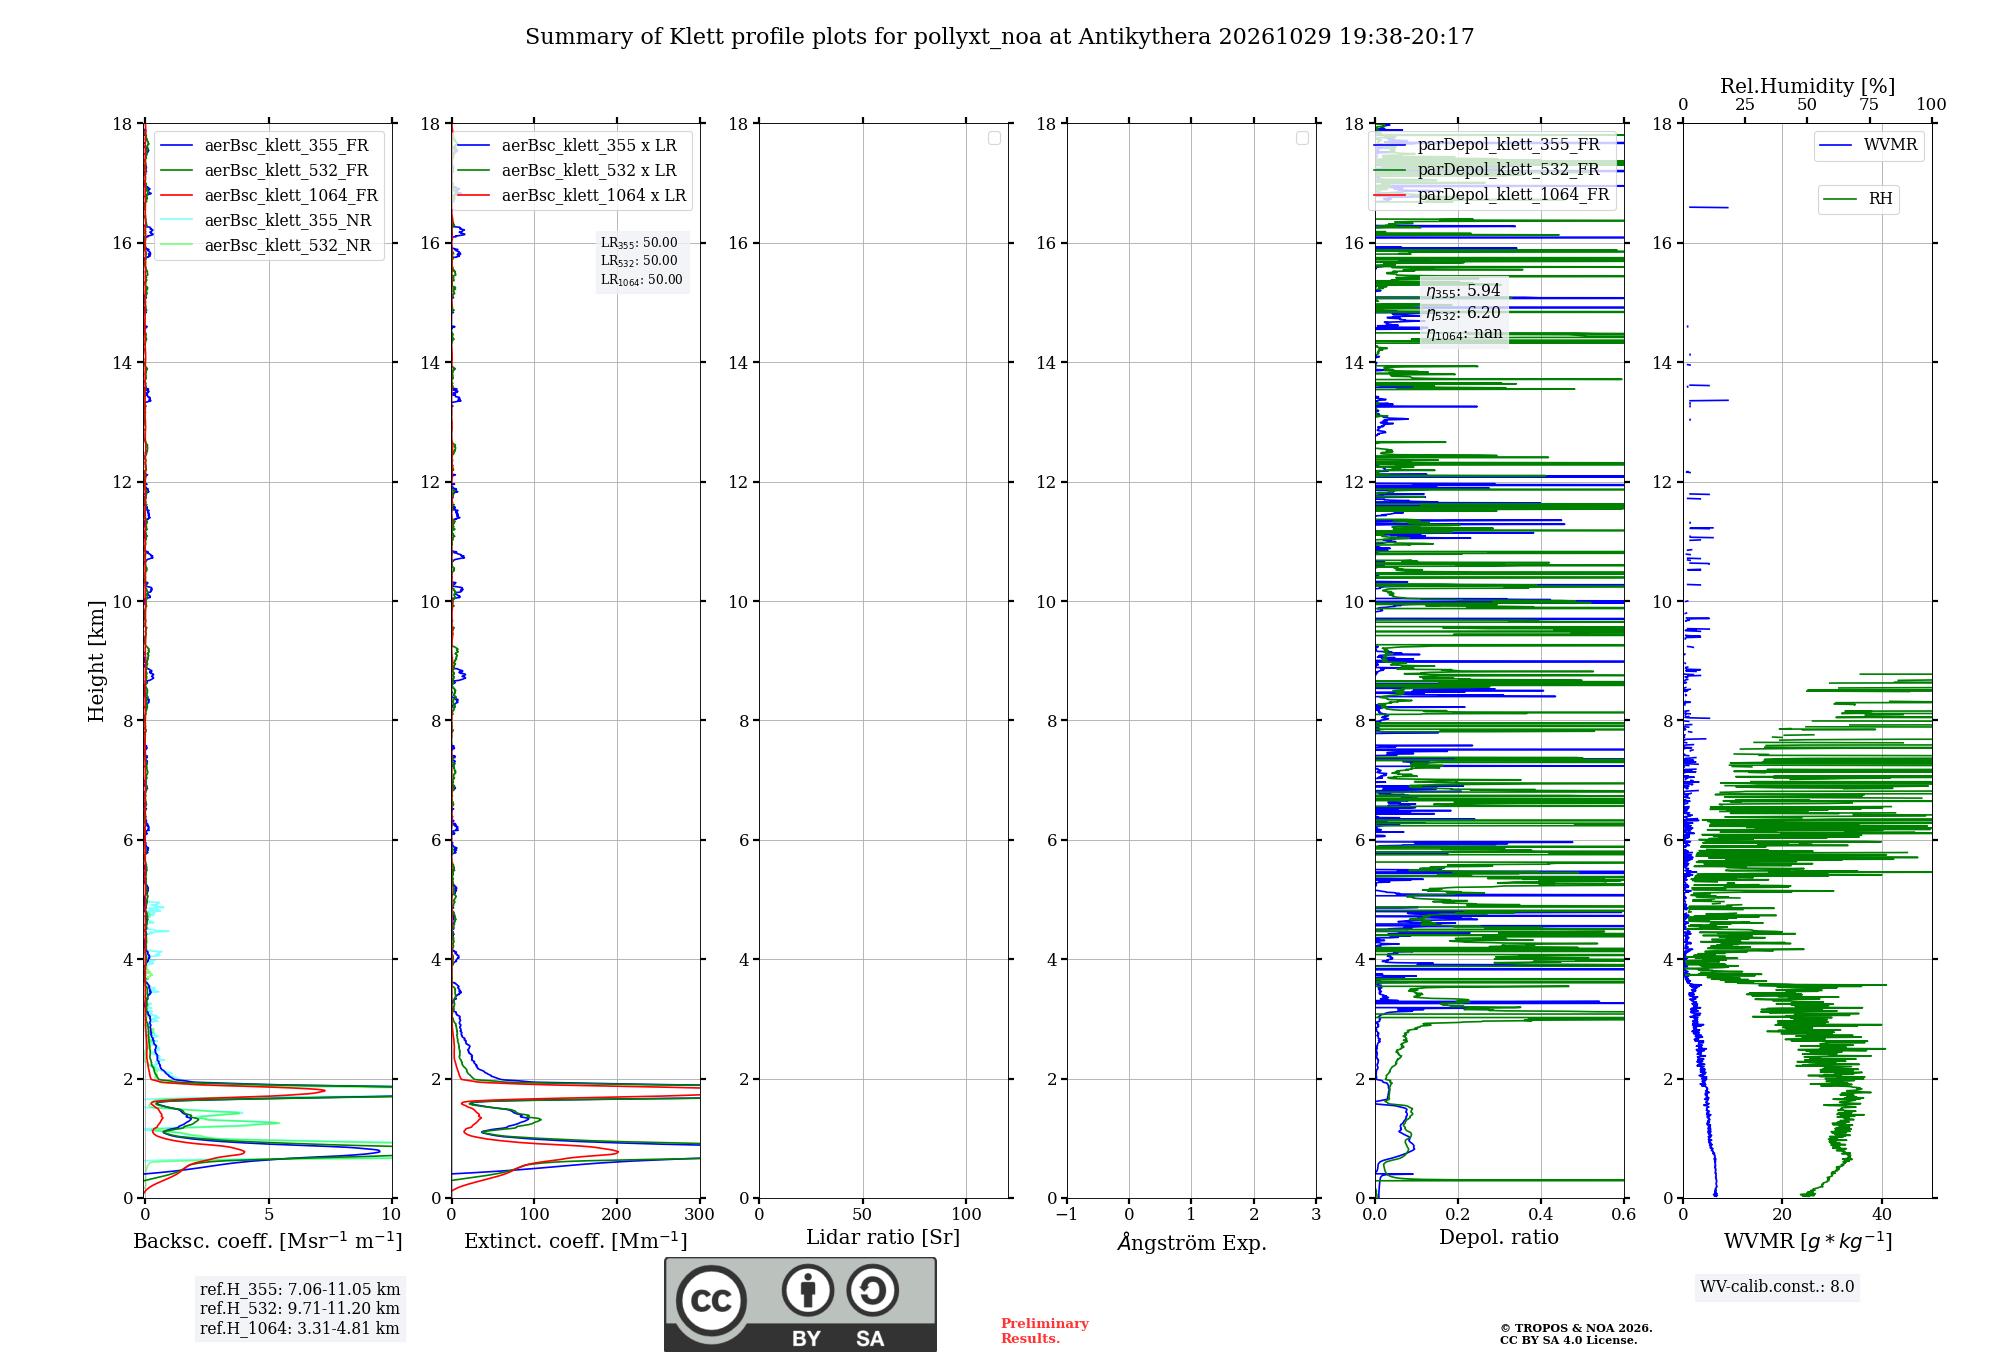Image resolution: width=2000 pixels, height=1360 pixels.
Task: Click the 'Lidar ratio [Sr]' axis label
Action: coord(883,1238)
